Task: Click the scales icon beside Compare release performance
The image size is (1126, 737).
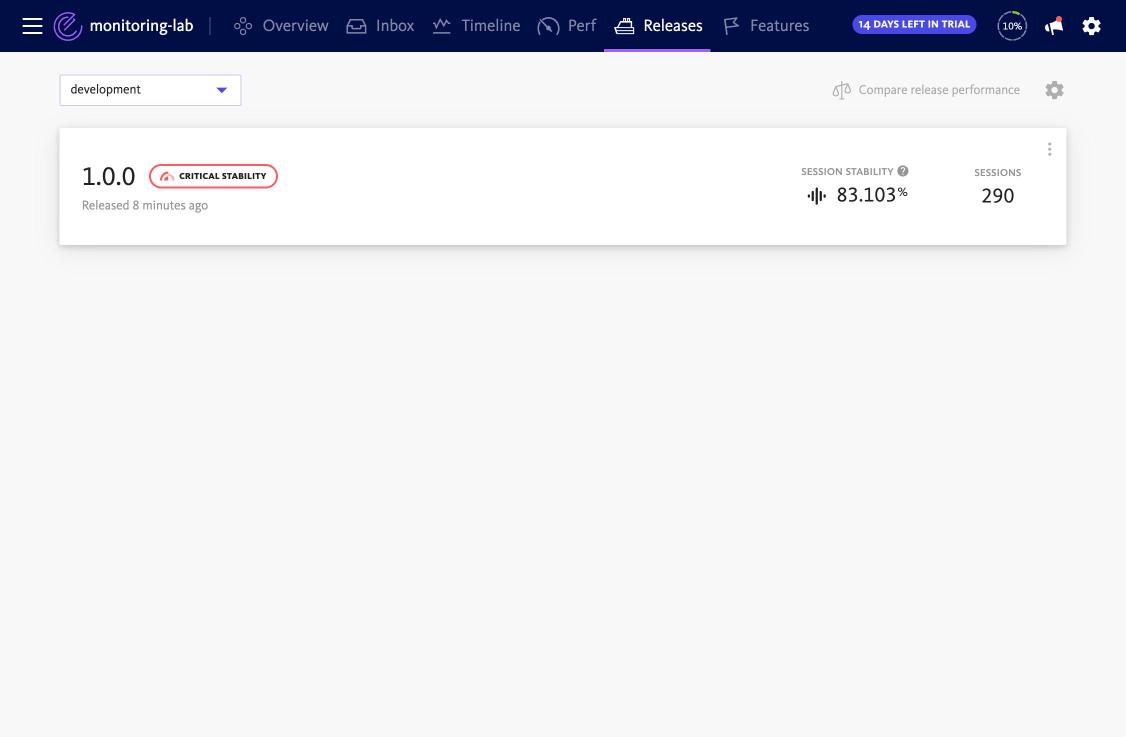Action: point(842,90)
